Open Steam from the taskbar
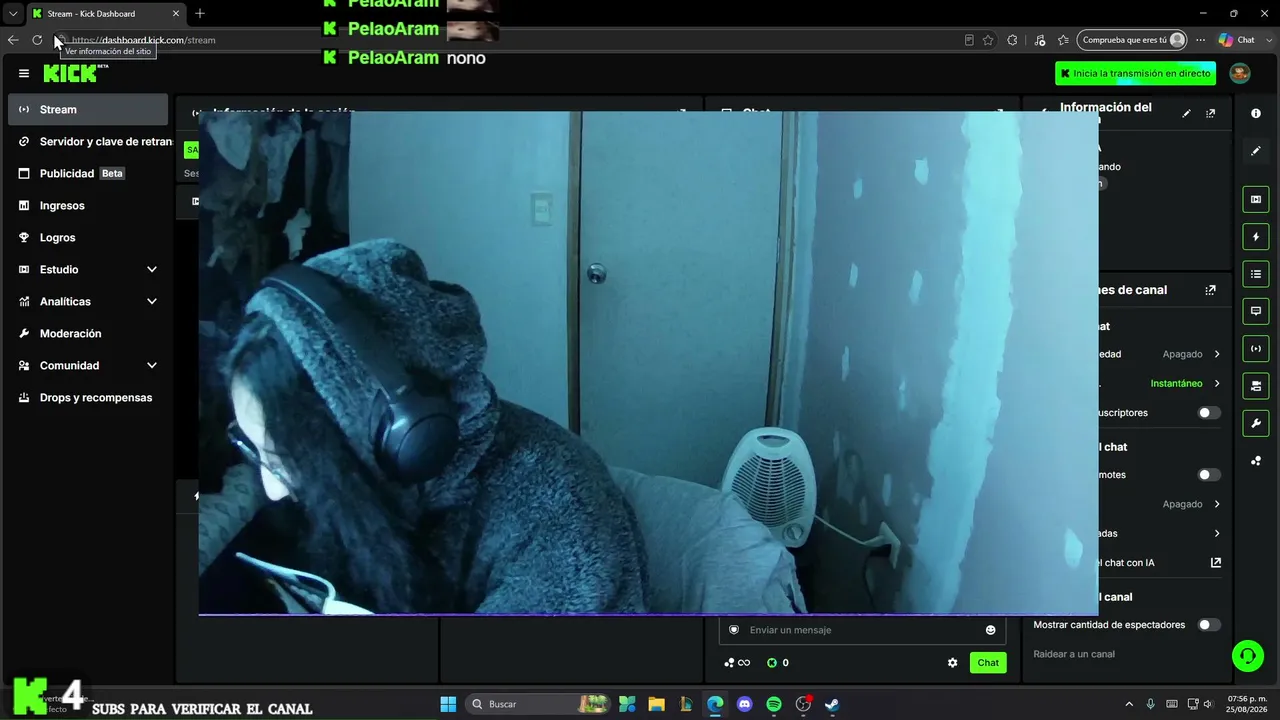Image resolution: width=1280 pixels, height=720 pixels. (x=832, y=704)
